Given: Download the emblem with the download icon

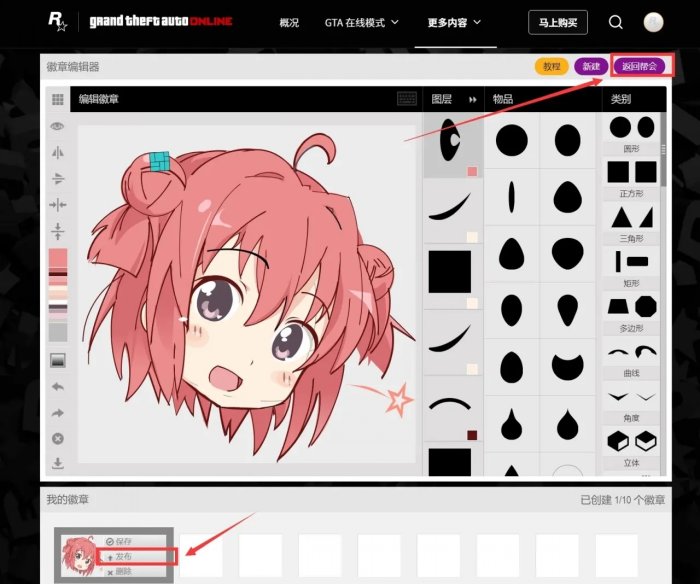Looking at the screenshot, I should coord(58,464).
